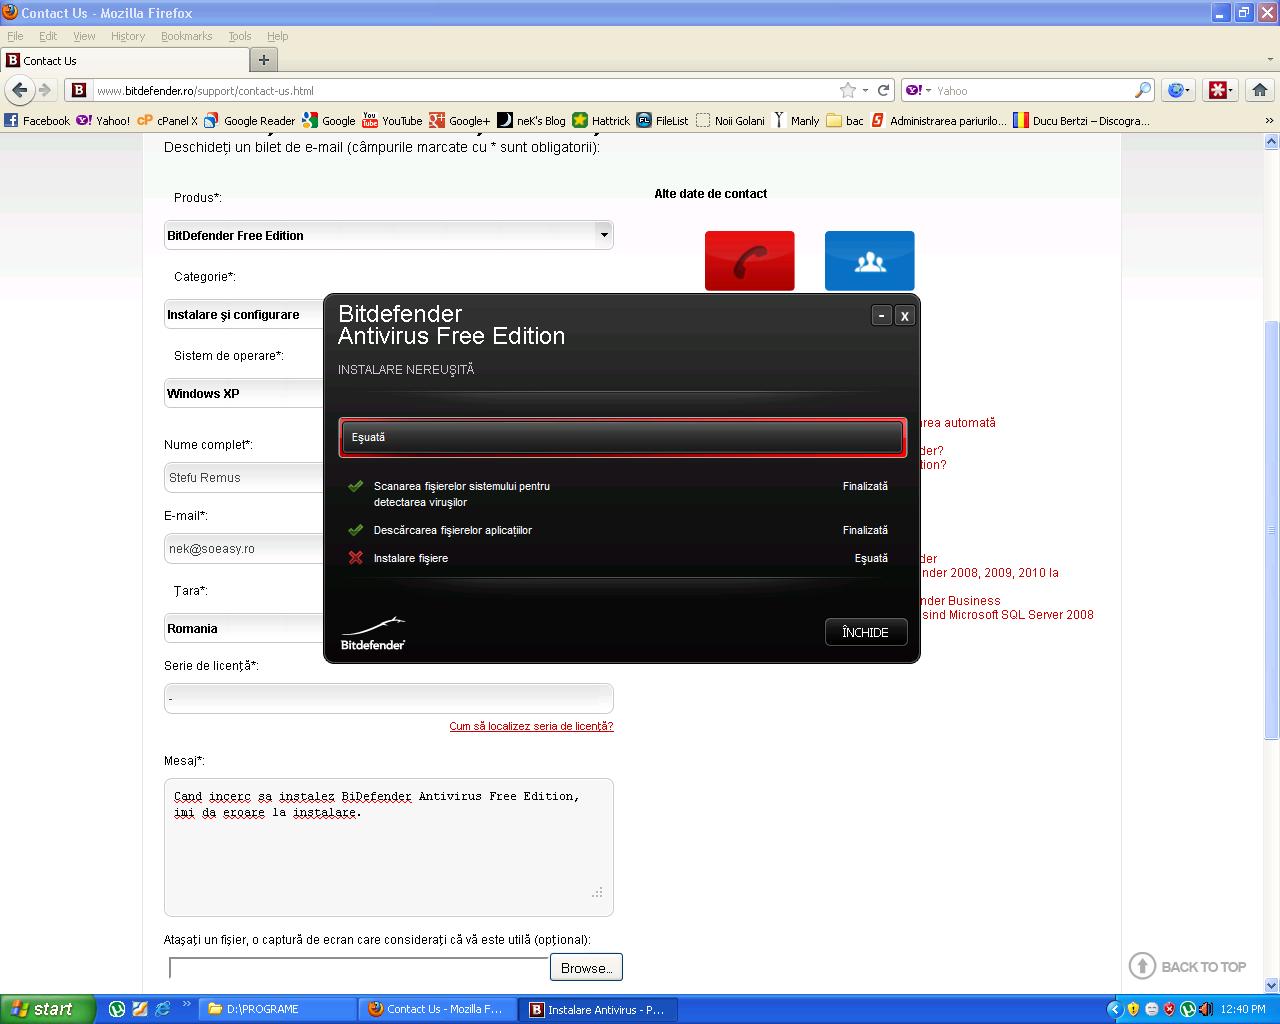This screenshot has height=1024, width=1280.
Task: Click the red Eșuată progress bar
Action: point(622,437)
